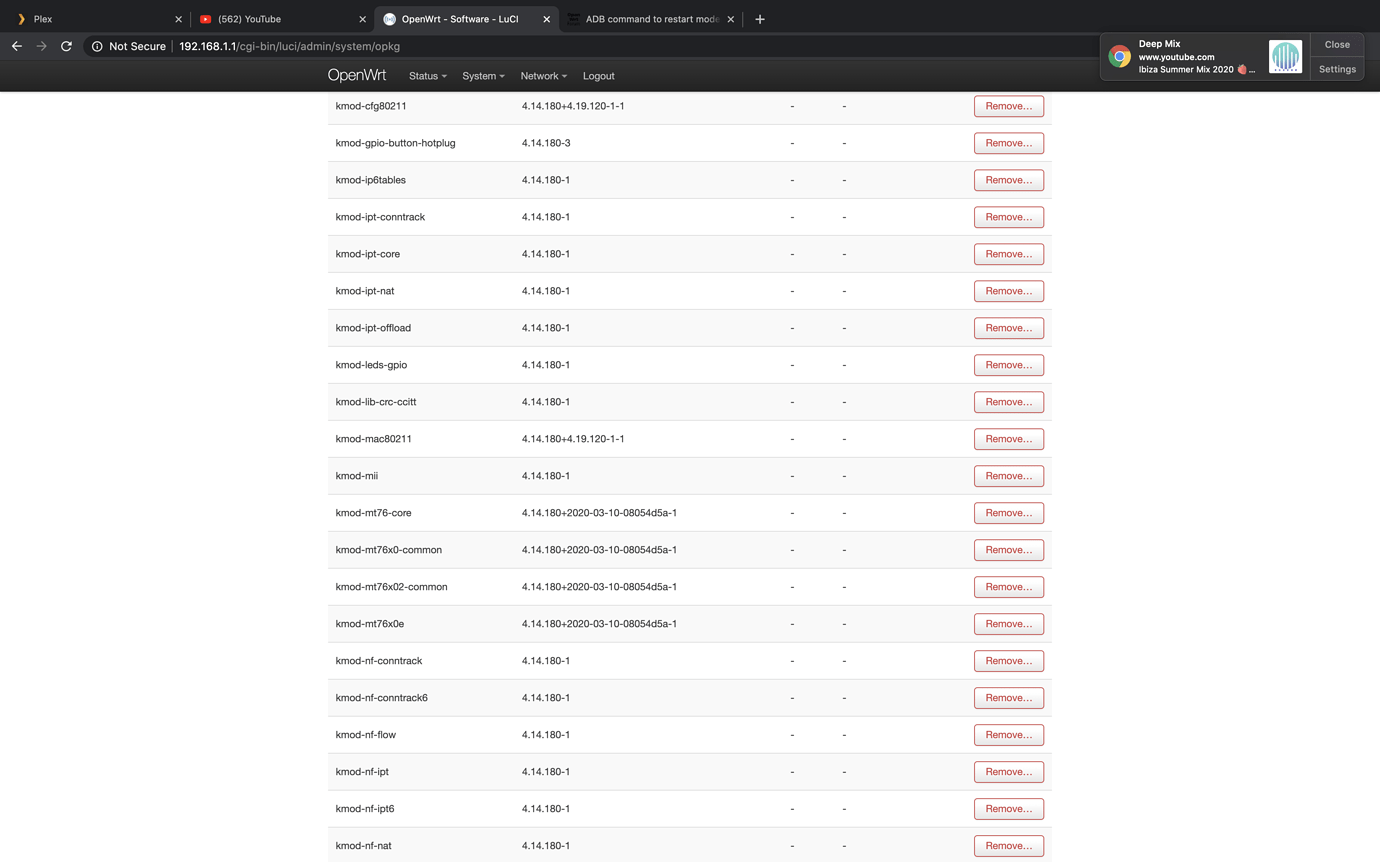
Task: Reload the LuCI software page
Action: tap(66, 46)
